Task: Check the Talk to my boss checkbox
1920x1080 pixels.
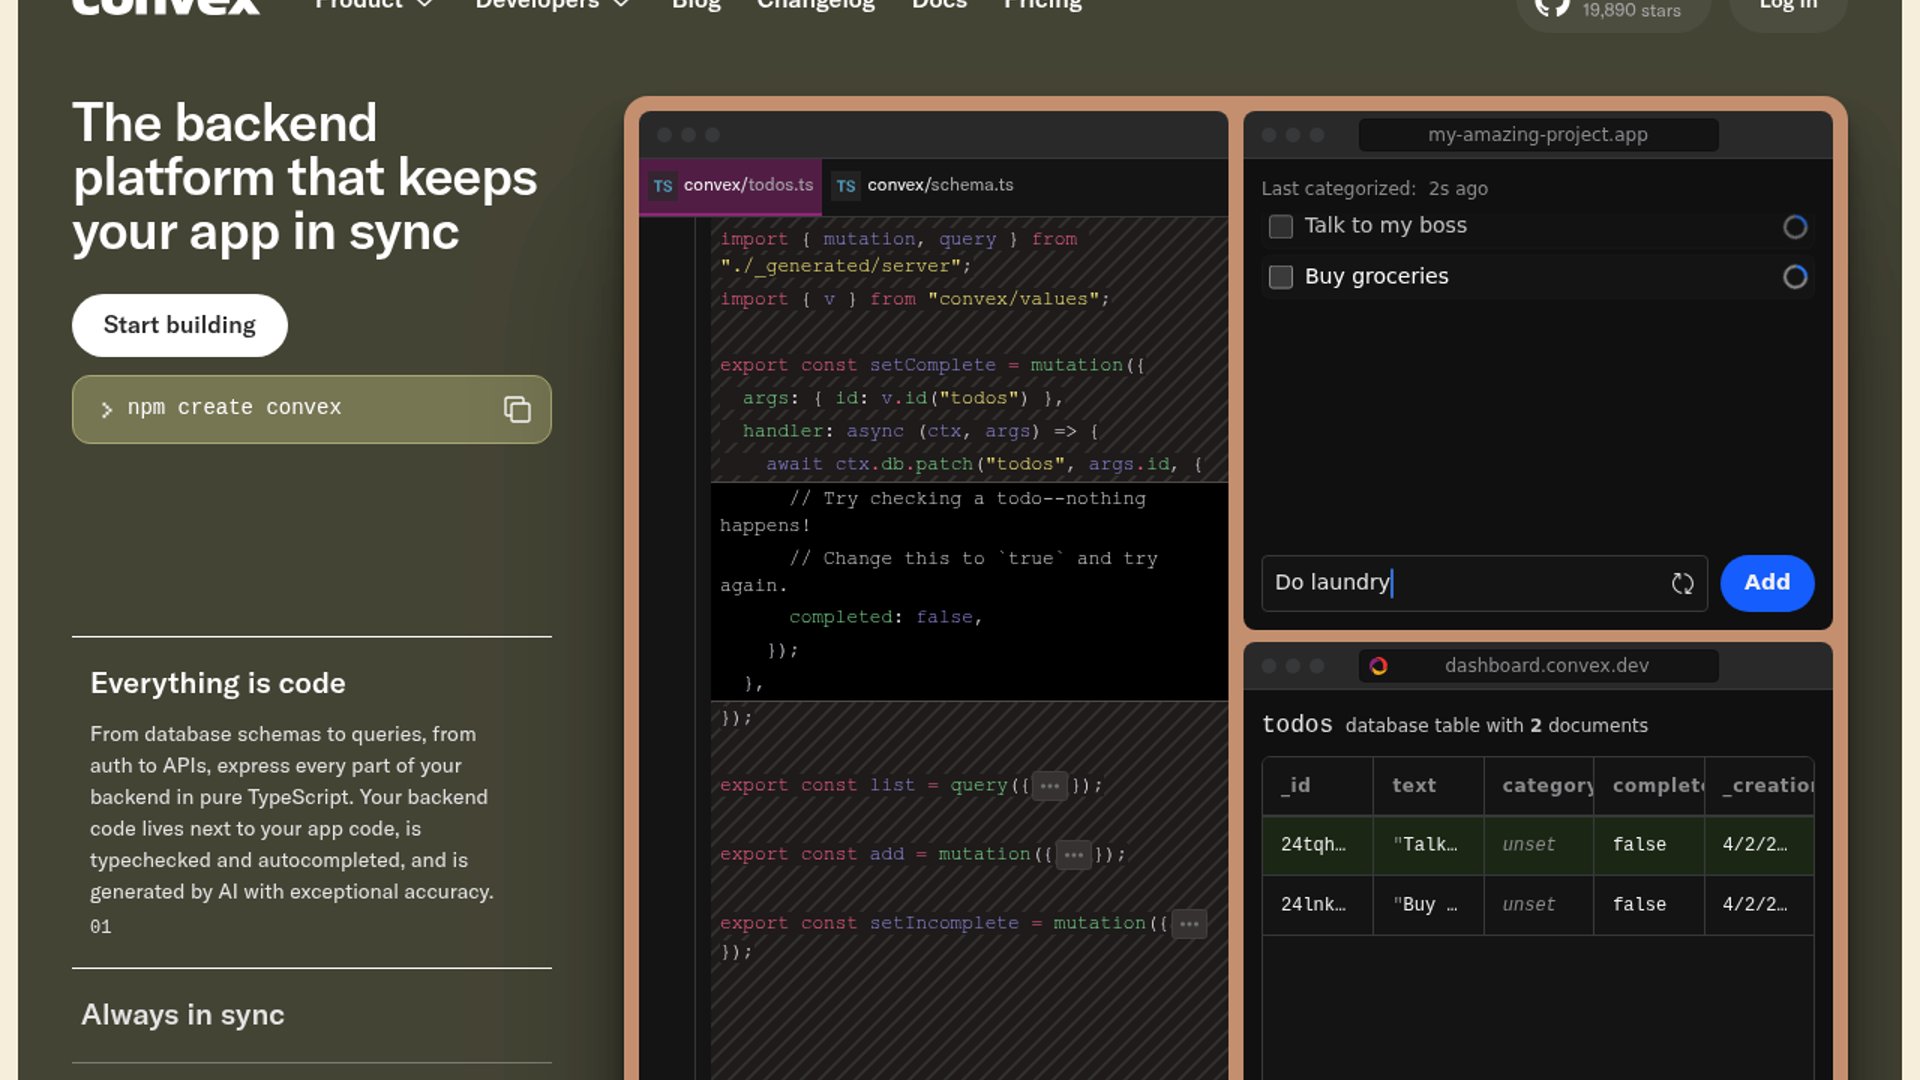Action: [x=1280, y=227]
